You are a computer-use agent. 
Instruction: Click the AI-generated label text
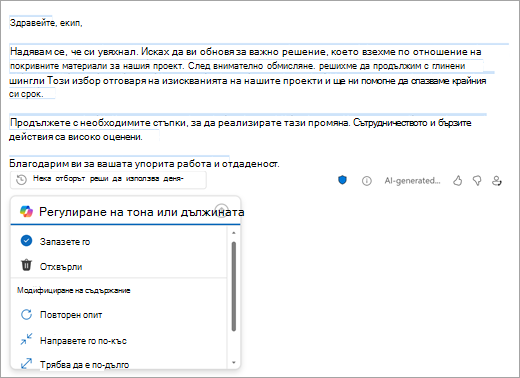tap(412, 181)
